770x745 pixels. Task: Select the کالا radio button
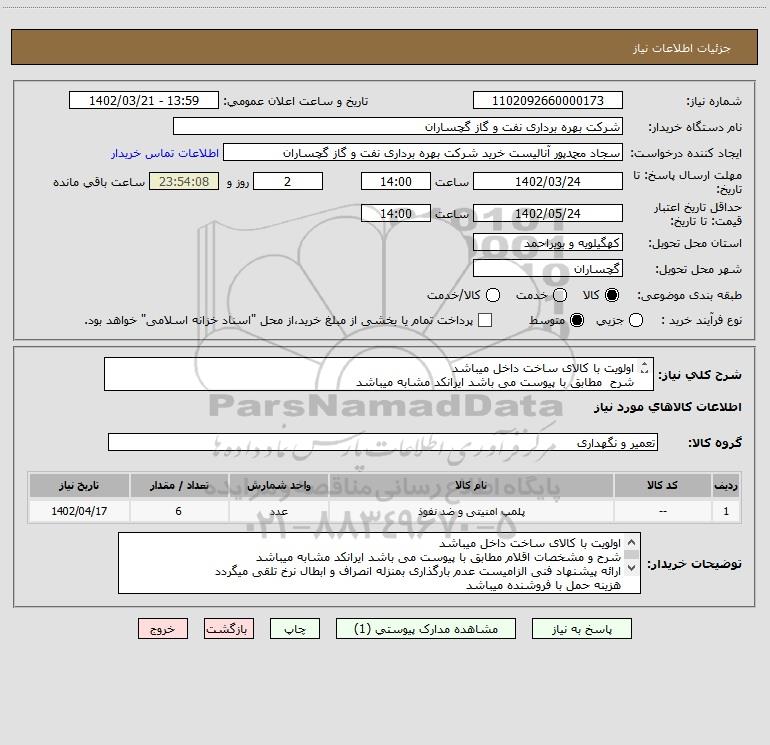[612, 295]
